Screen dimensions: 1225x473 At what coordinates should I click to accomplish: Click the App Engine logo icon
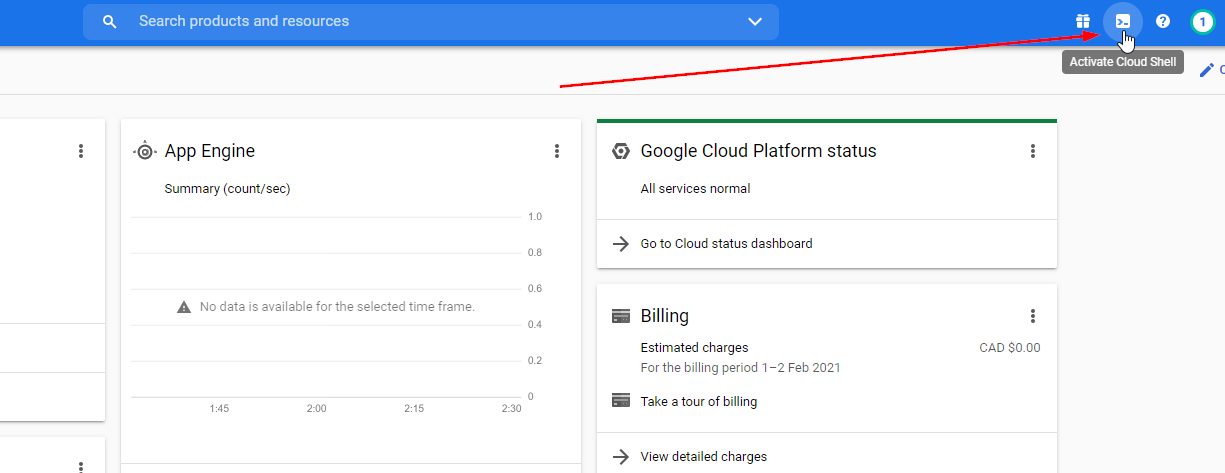coord(145,151)
